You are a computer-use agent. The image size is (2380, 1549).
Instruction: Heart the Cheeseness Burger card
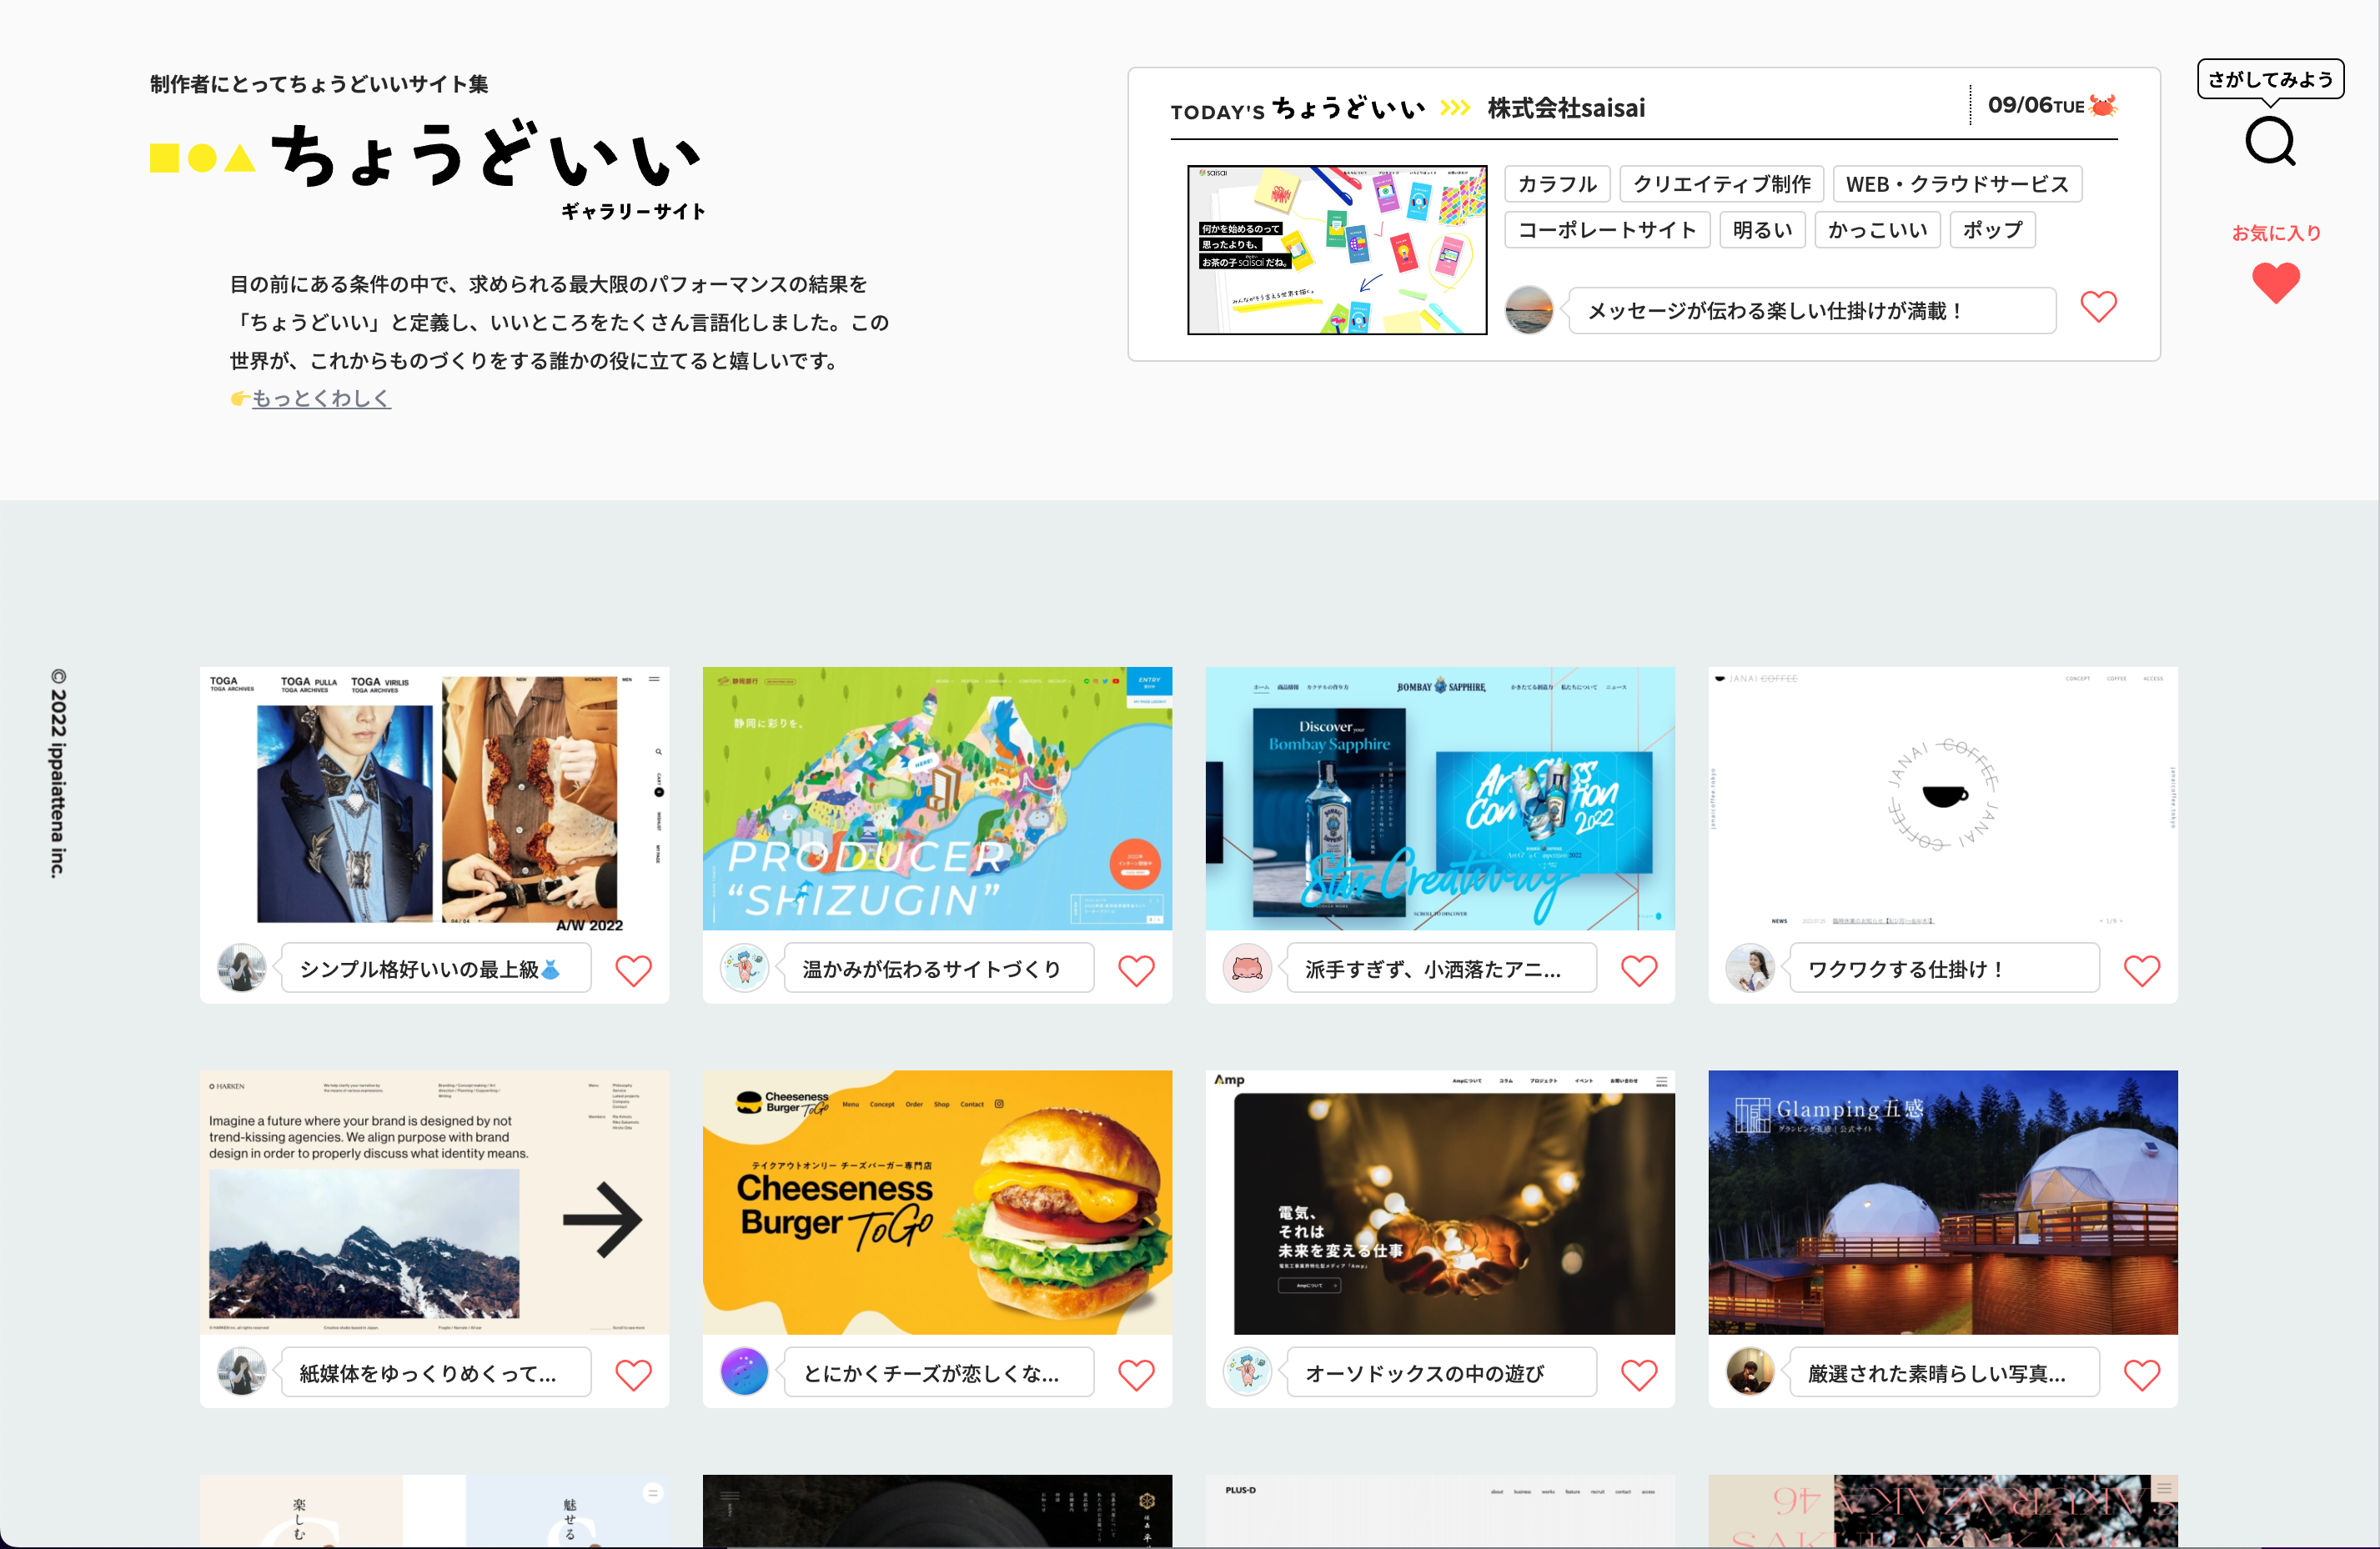tap(1136, 1374)
